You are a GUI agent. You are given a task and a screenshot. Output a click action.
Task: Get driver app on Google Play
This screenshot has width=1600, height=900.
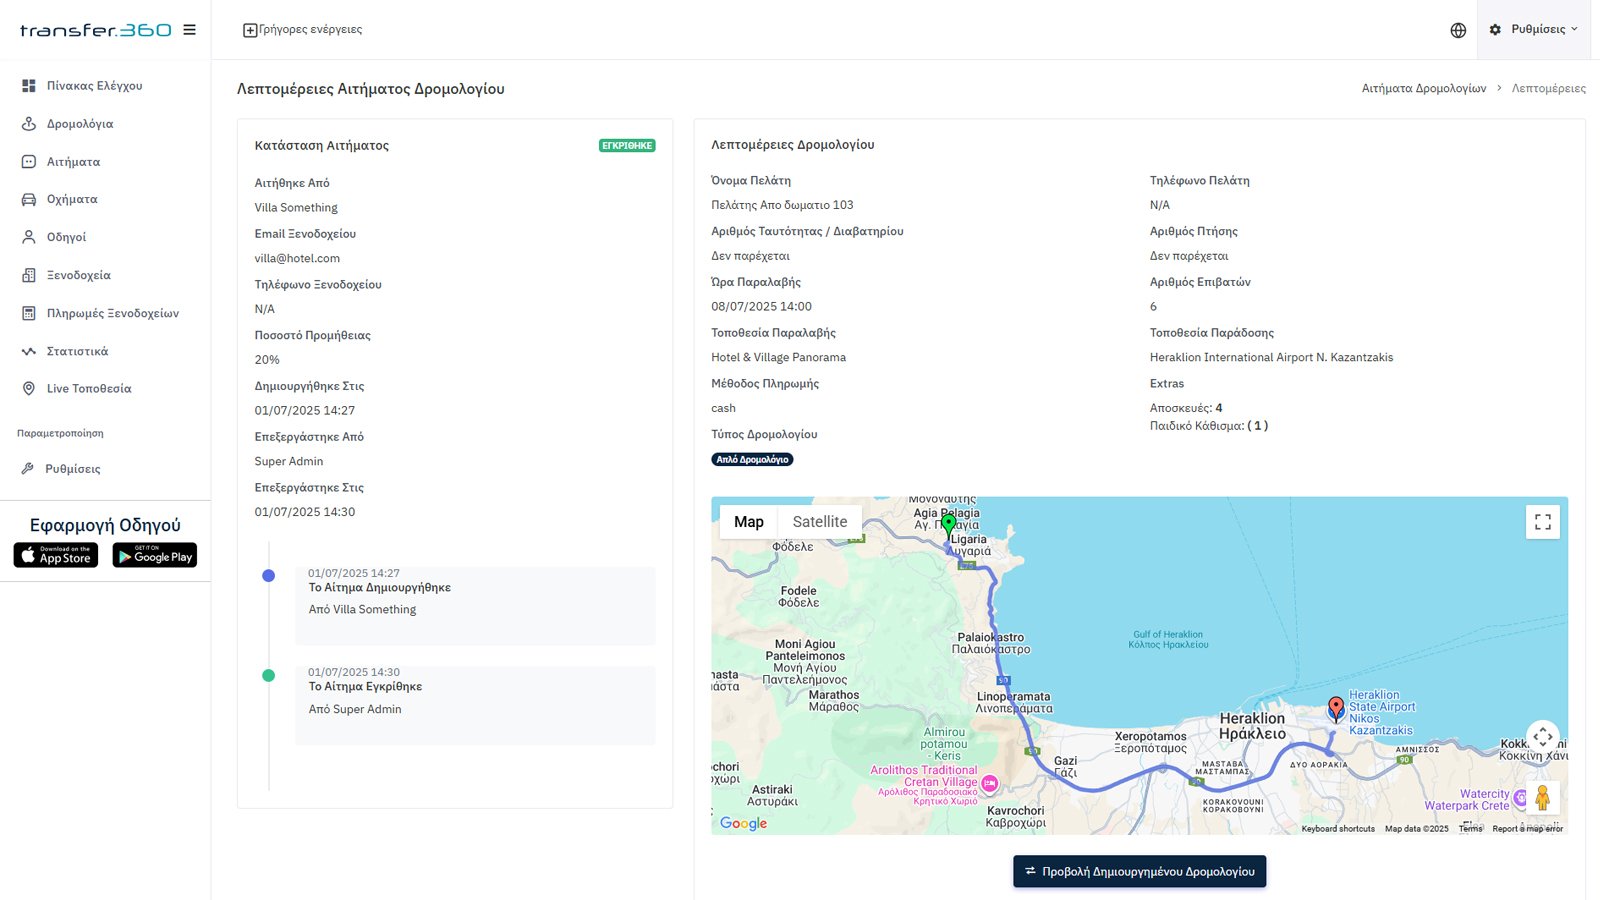click(x=155, y=555)
